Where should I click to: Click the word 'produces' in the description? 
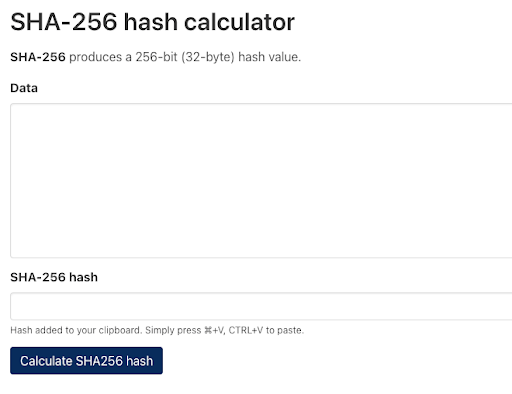click(x=95, y=57)
